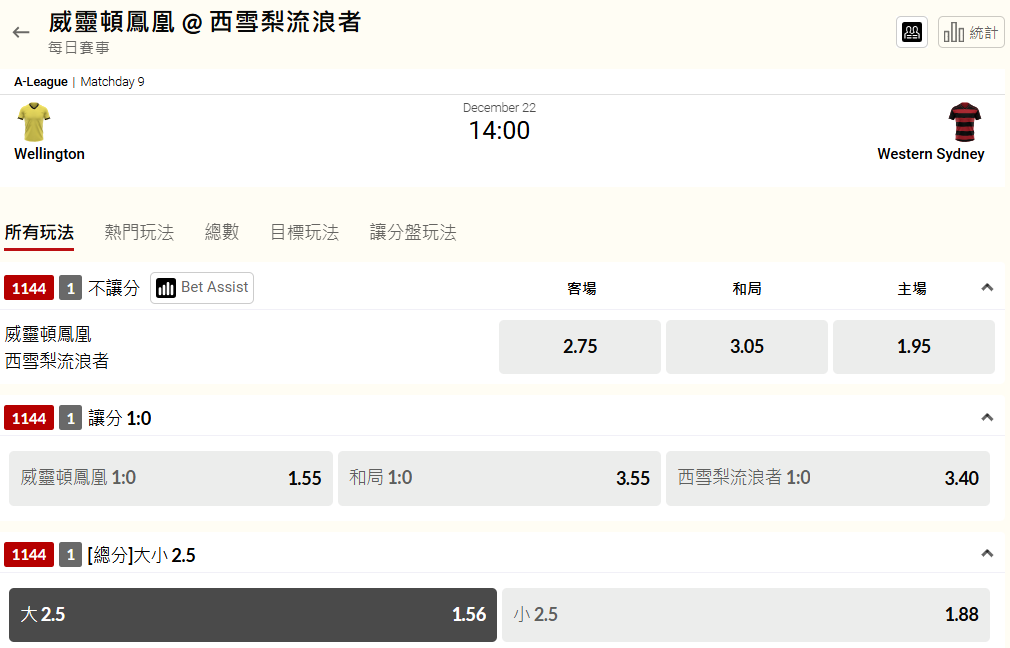Click the 1144 badge beside 不讓分
Viewport: 1010px width, 648px height.
(29, 288)
